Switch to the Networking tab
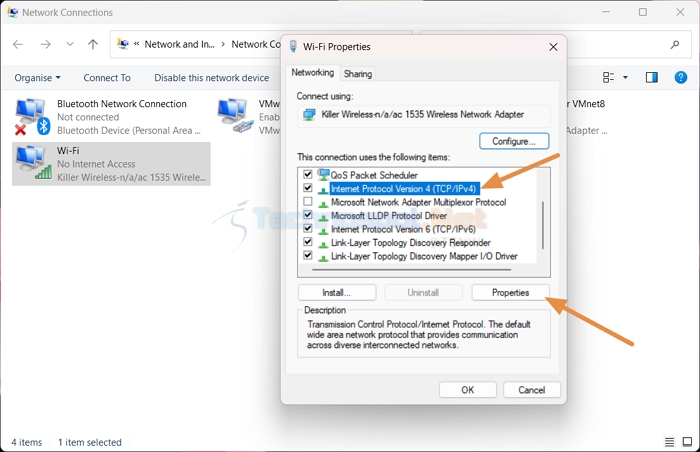This screenshot has width=700, height=452. pyautogui.click(x=312, y=72)
